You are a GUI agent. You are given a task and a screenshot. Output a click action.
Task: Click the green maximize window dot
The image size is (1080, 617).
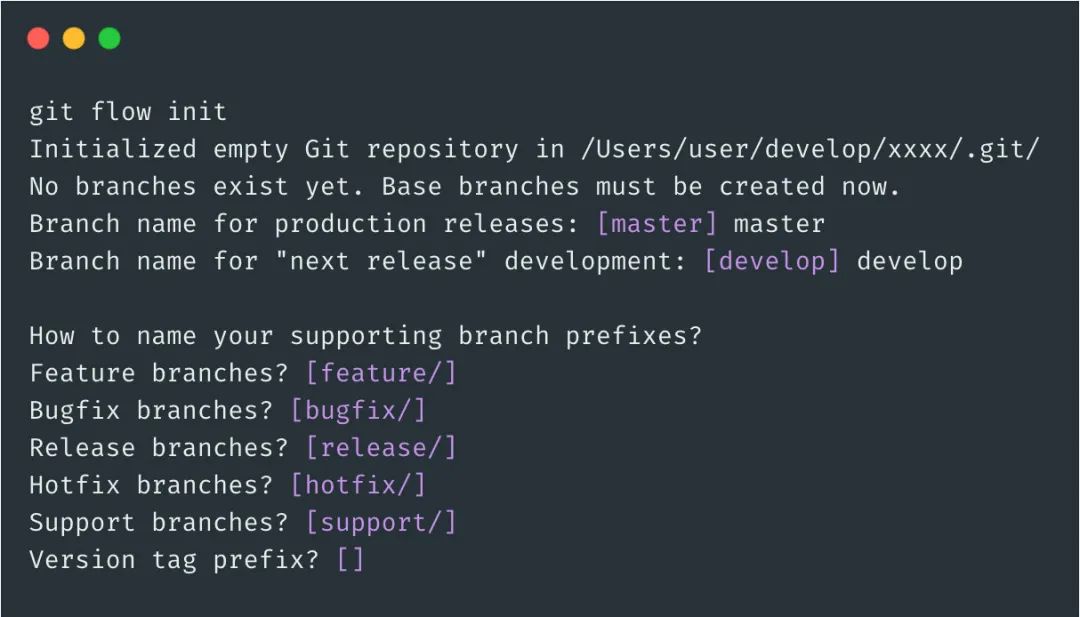click(110, 39)
